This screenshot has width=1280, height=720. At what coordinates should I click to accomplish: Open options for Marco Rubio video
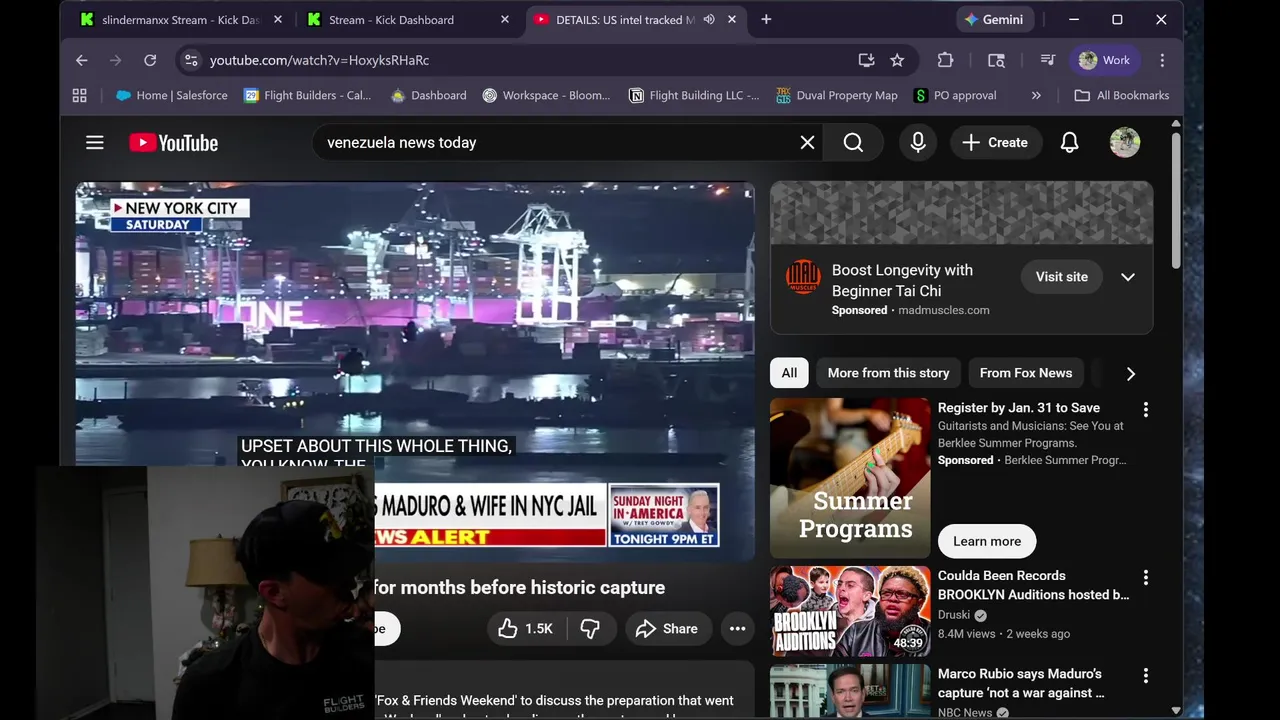coord(1146,676)
